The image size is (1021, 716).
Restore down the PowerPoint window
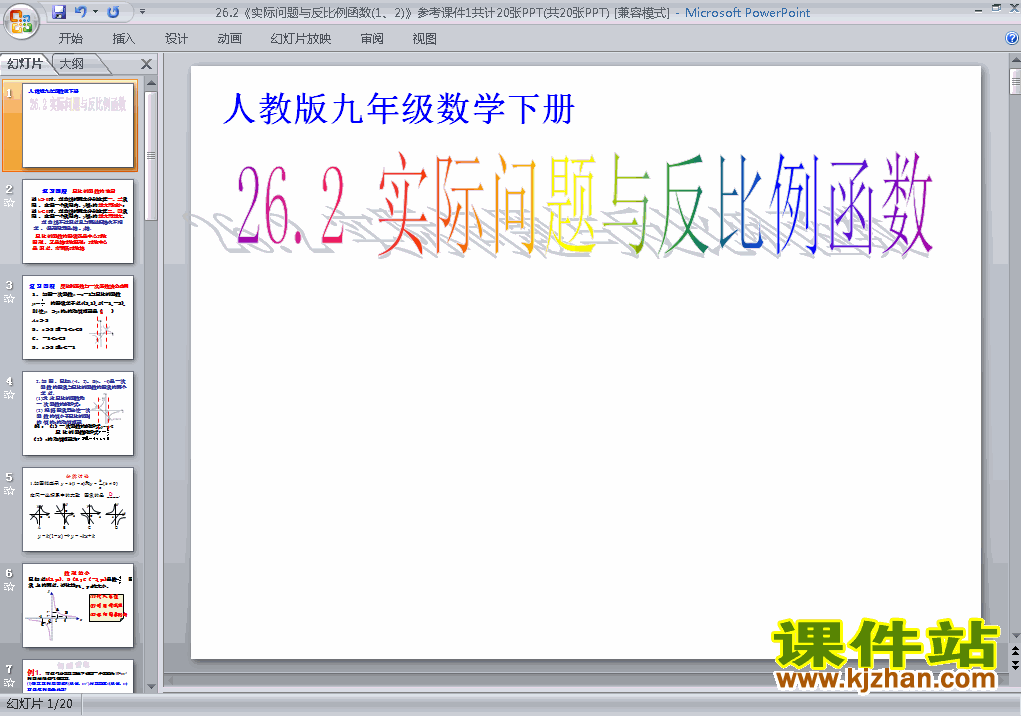[996, 8]
